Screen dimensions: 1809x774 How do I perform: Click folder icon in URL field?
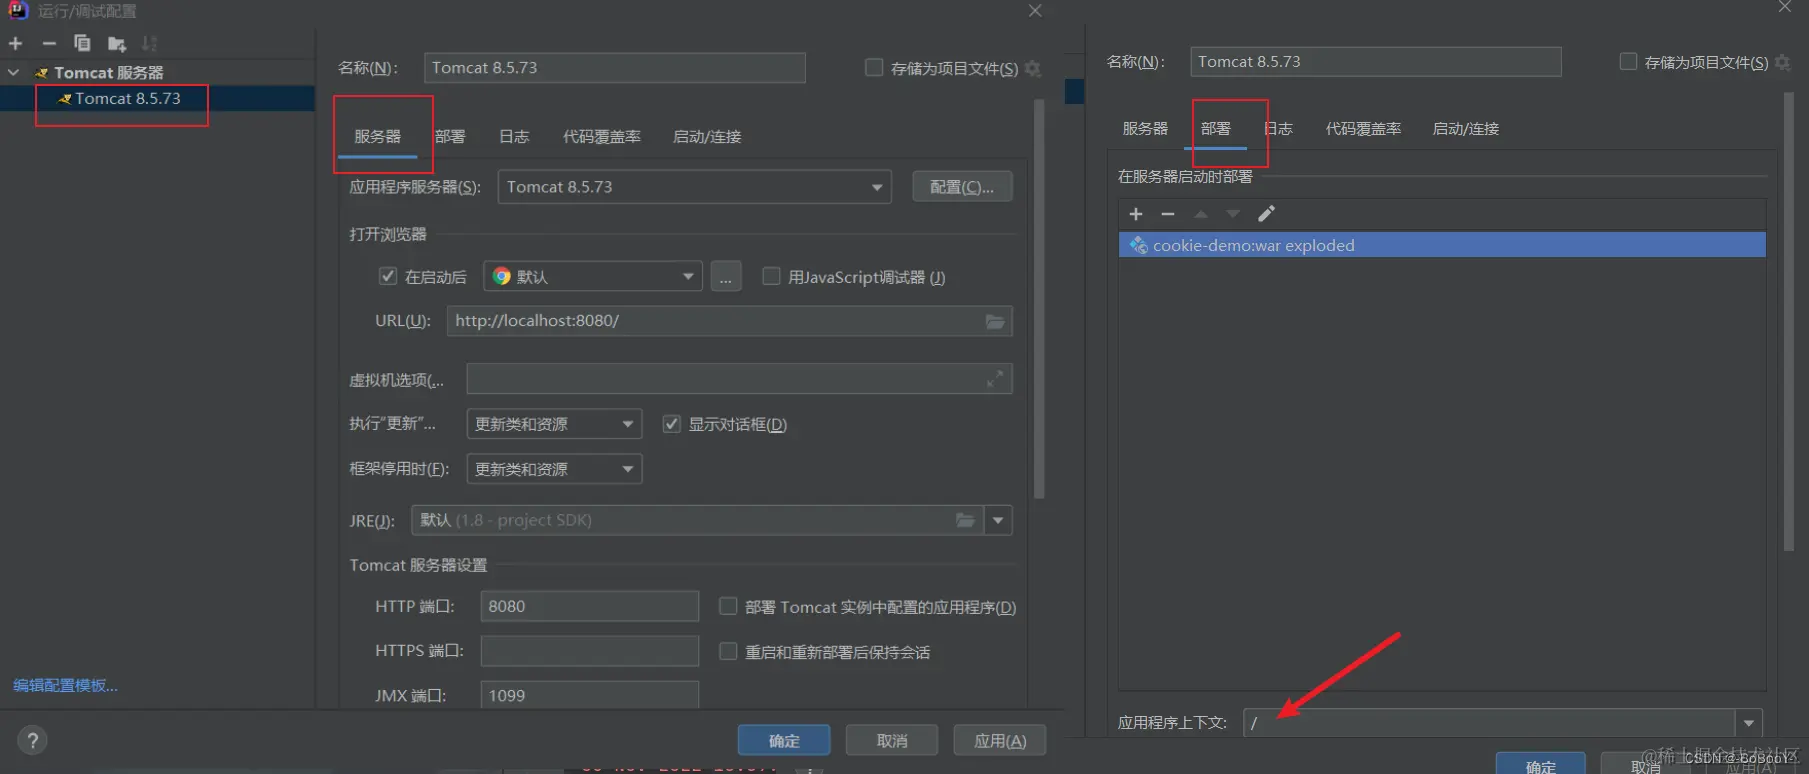pos(994,321)
